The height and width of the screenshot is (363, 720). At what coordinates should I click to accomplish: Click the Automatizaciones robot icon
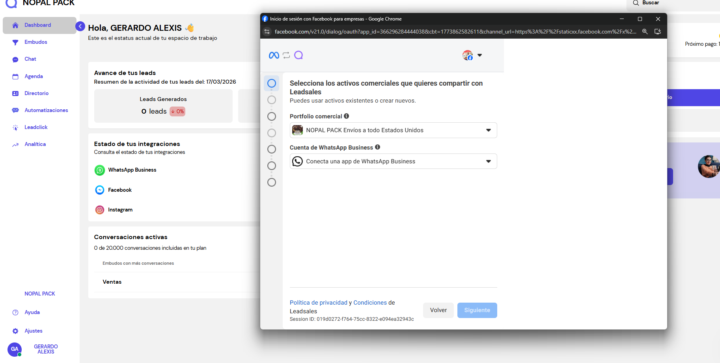pos(15,110)
